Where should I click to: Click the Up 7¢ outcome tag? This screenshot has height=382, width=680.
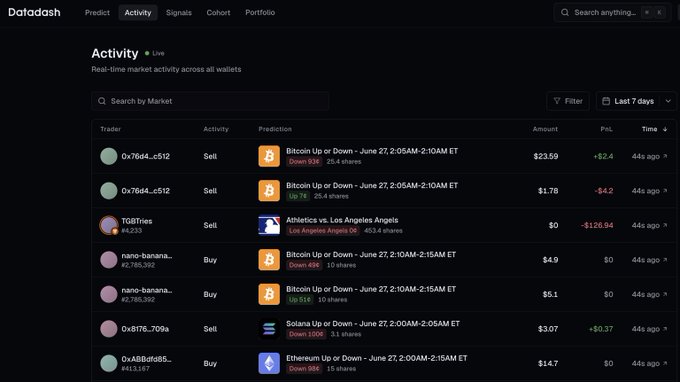[298, 196]
